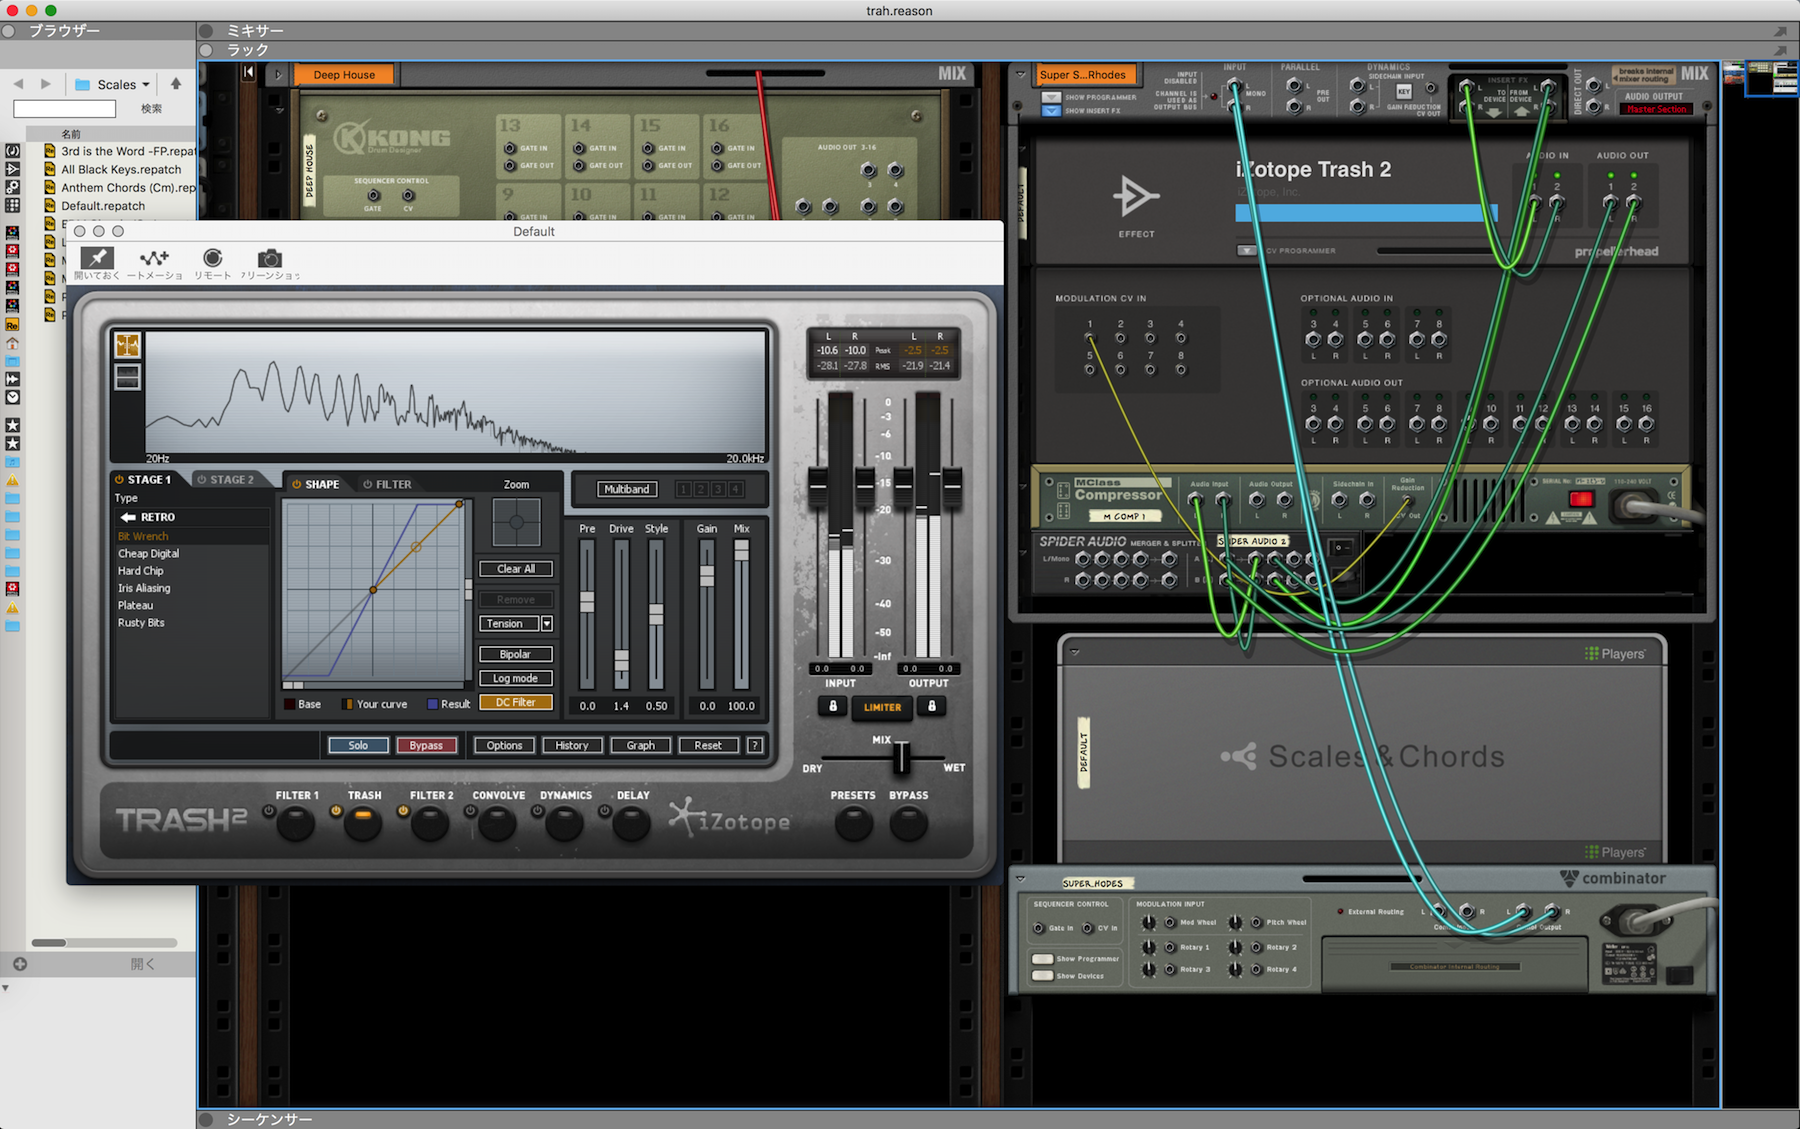Click the Zoom crosshair pad
Screen dimensions: 1800x1129
coord(517,521)
